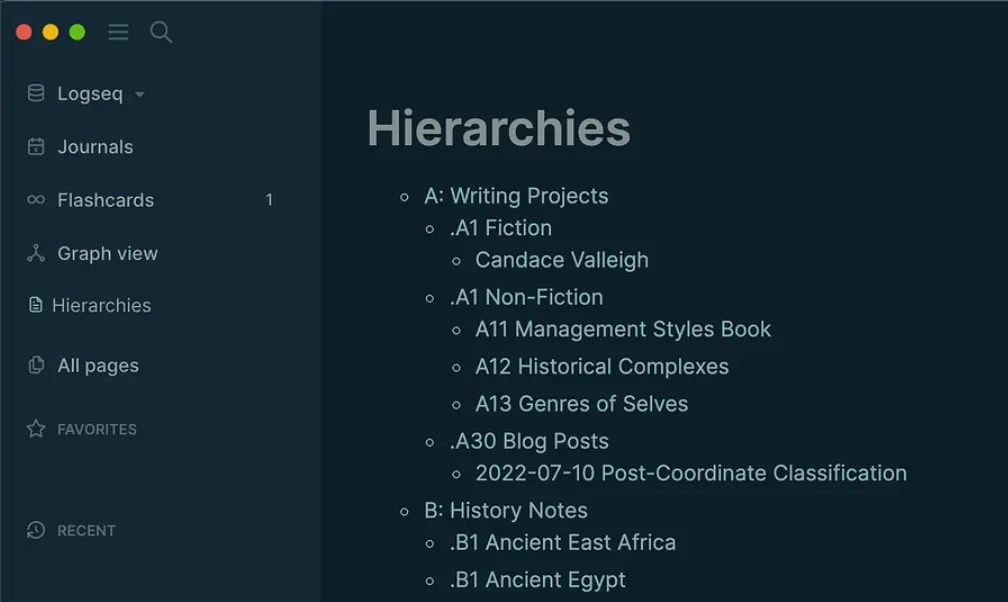Toggle the left sidebar hamburger menu icon
This screenshot has width=1008, height=602.
(118, 33)
